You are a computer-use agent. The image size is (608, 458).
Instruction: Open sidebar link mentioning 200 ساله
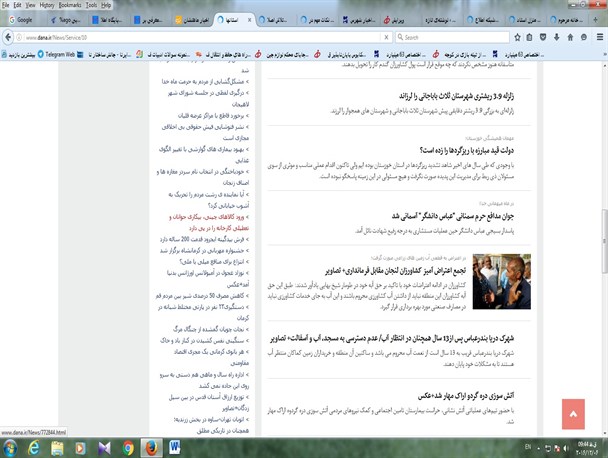point(205,239)
